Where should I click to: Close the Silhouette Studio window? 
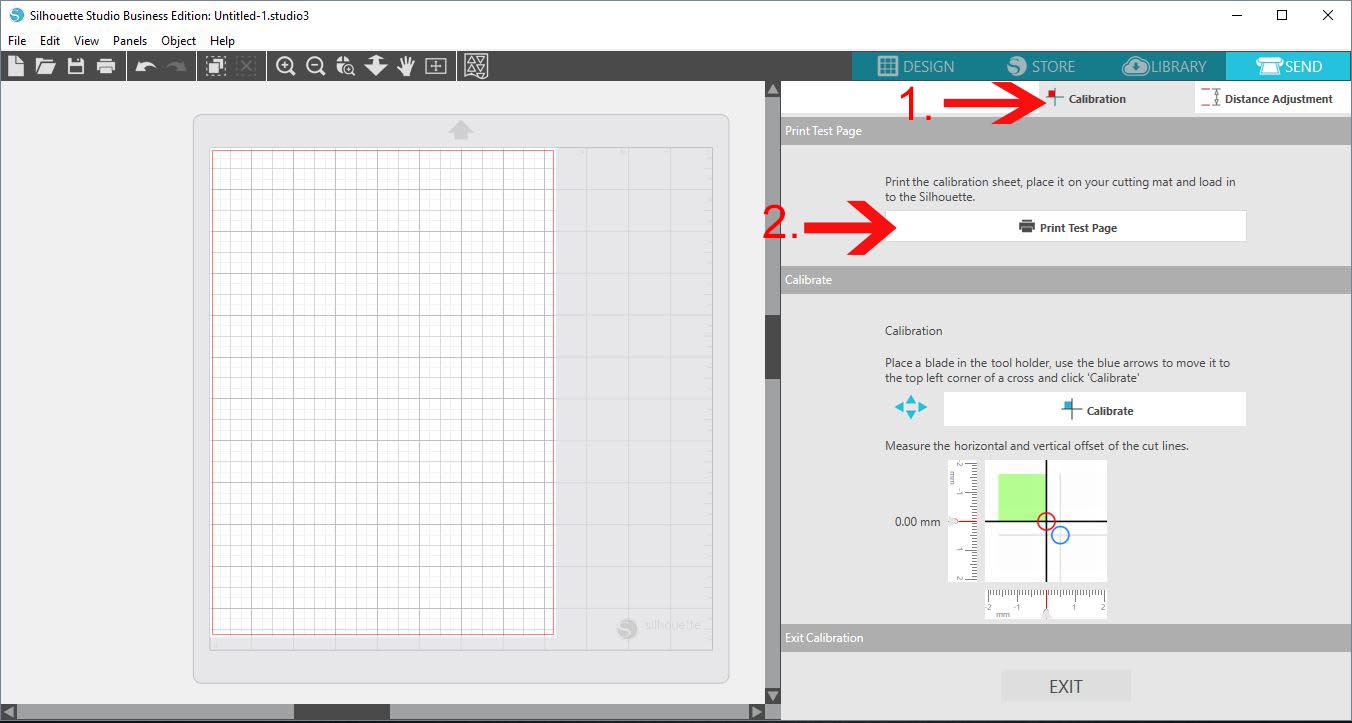tap(1328, 16)
